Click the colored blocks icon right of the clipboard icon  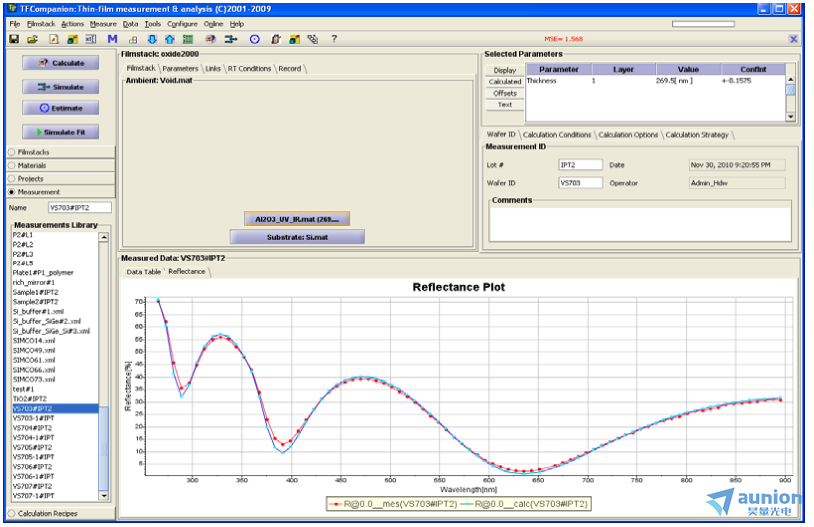(x=294, y=39)
